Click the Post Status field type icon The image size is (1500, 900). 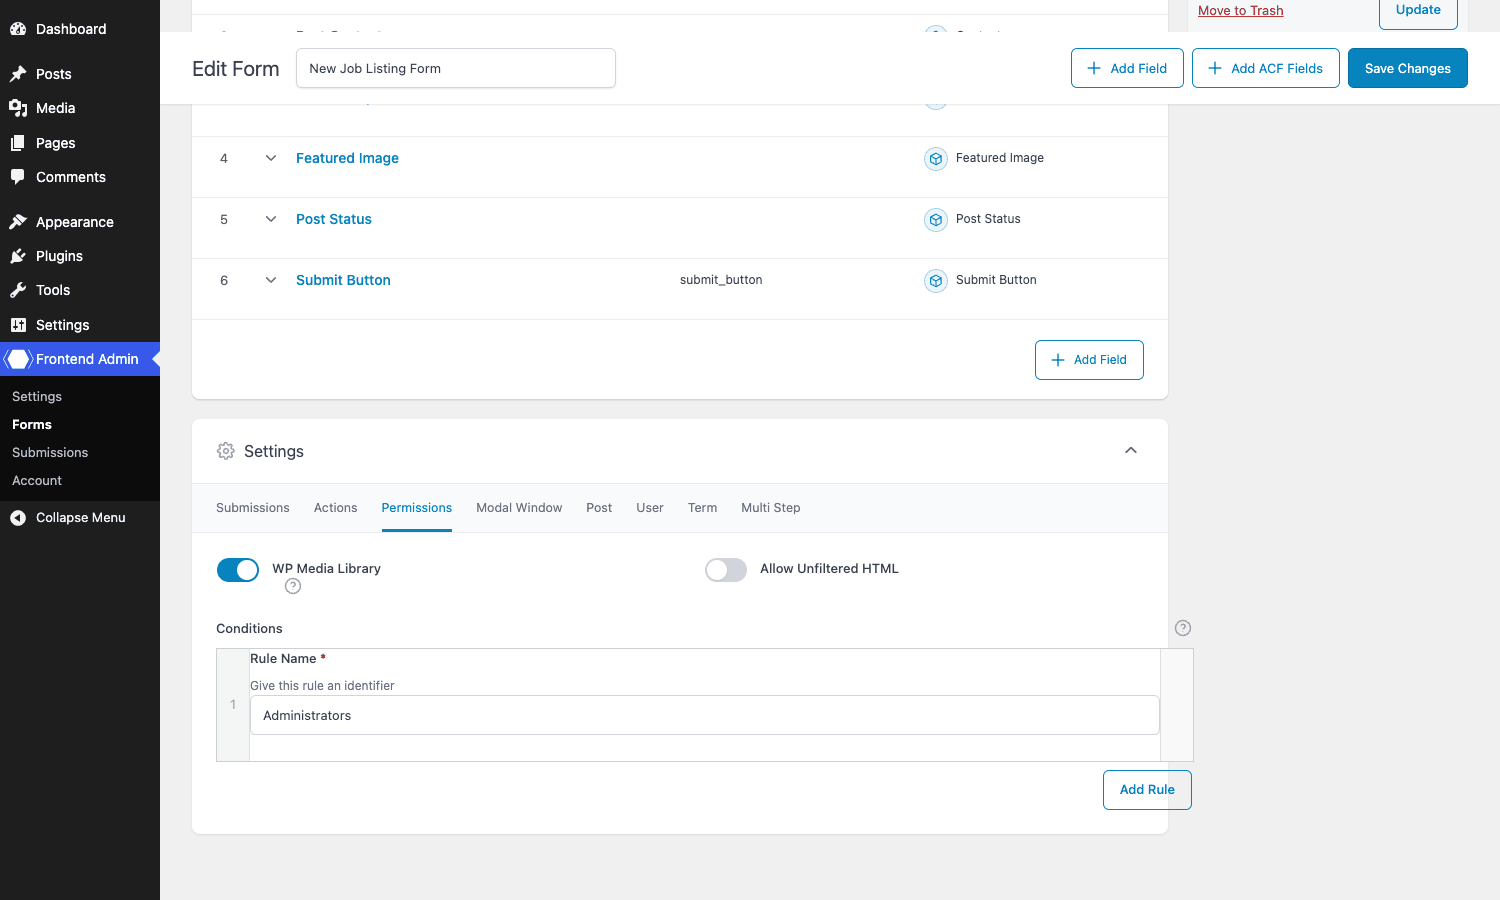coord(936,220)
